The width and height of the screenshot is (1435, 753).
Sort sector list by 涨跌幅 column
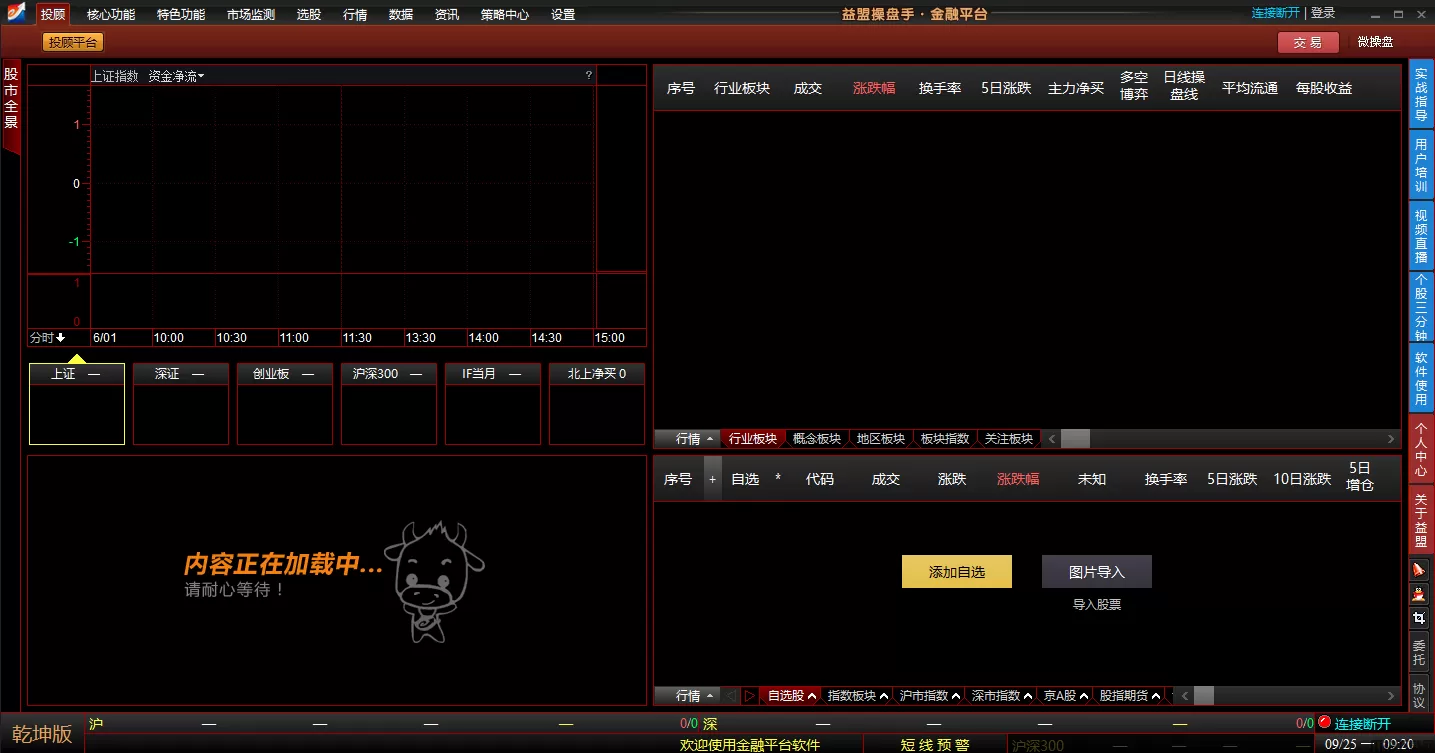tap(873, 88)
